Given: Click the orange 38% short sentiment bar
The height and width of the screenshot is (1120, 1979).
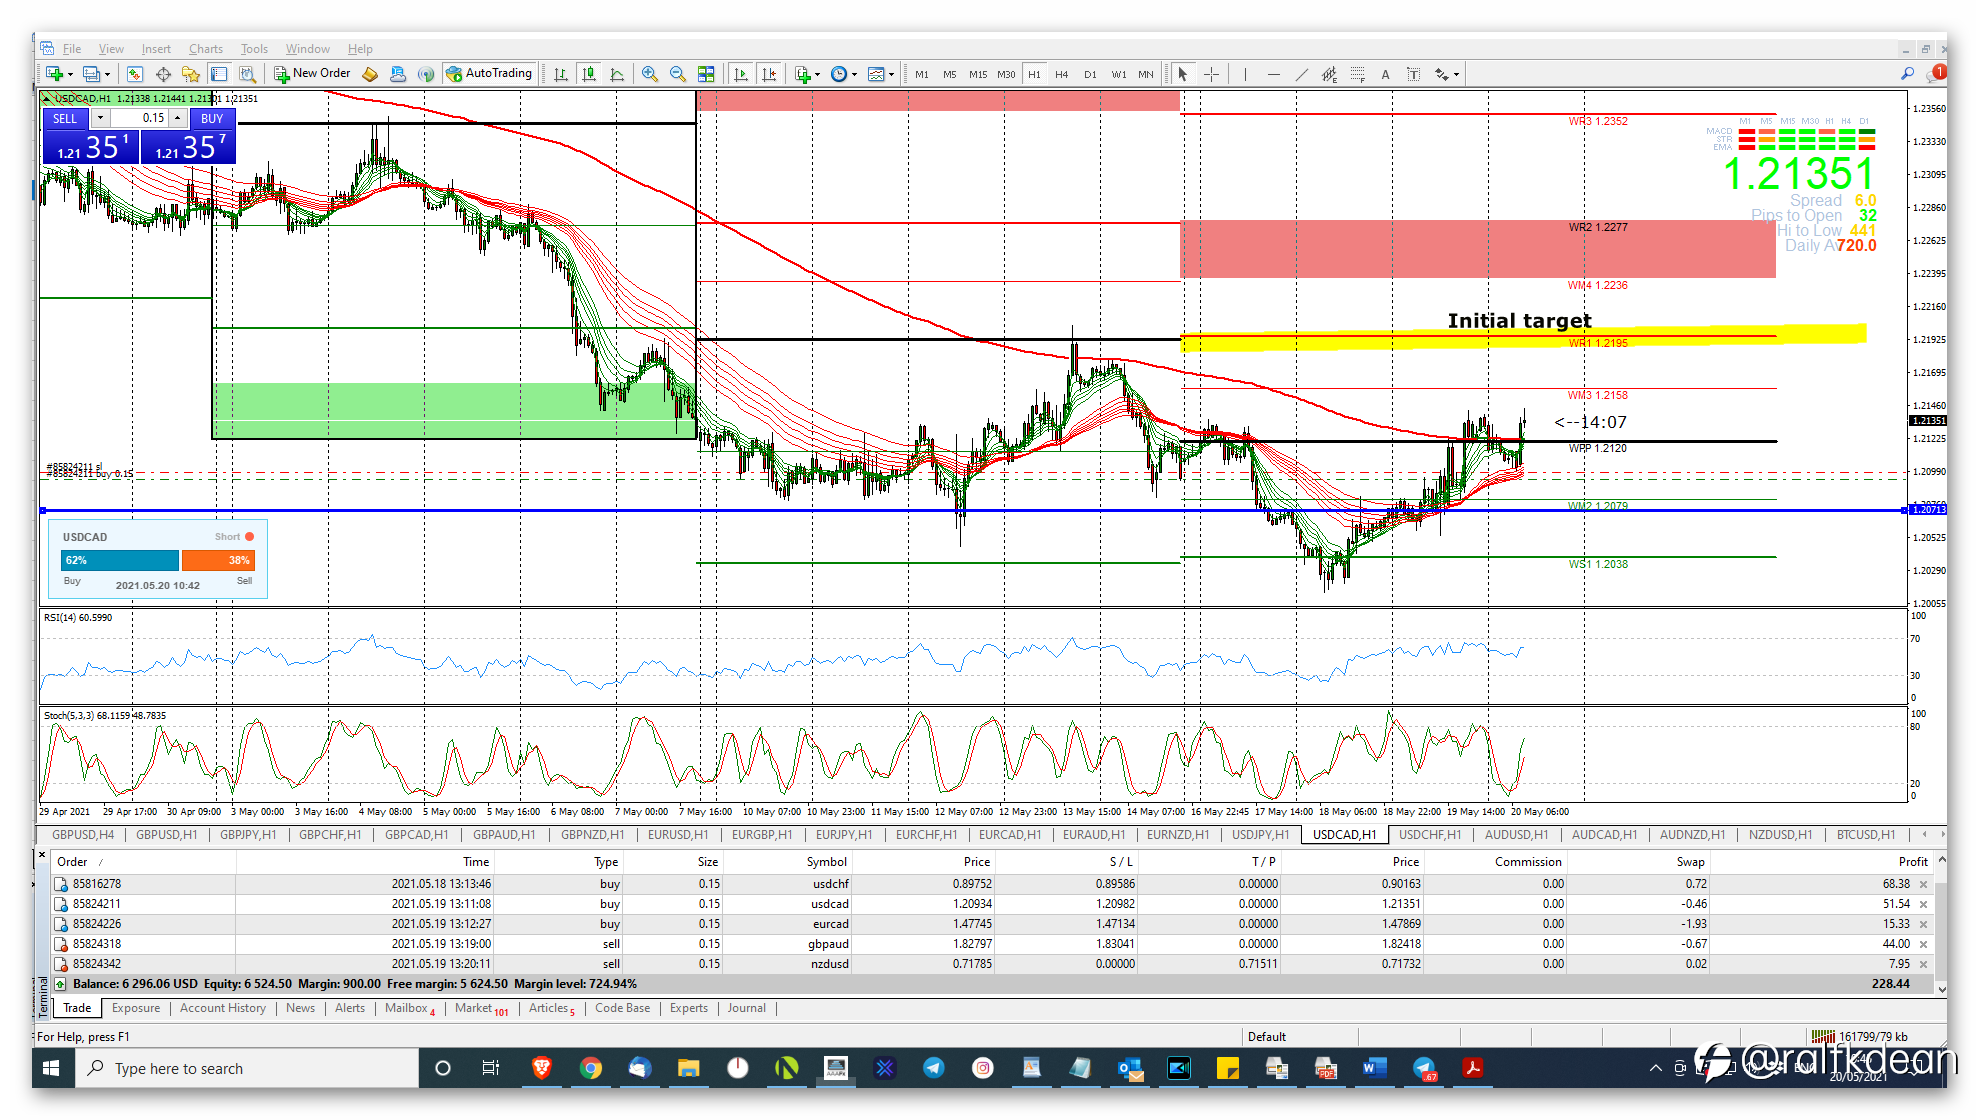Looking at the screenshot, I should [218, 560].
